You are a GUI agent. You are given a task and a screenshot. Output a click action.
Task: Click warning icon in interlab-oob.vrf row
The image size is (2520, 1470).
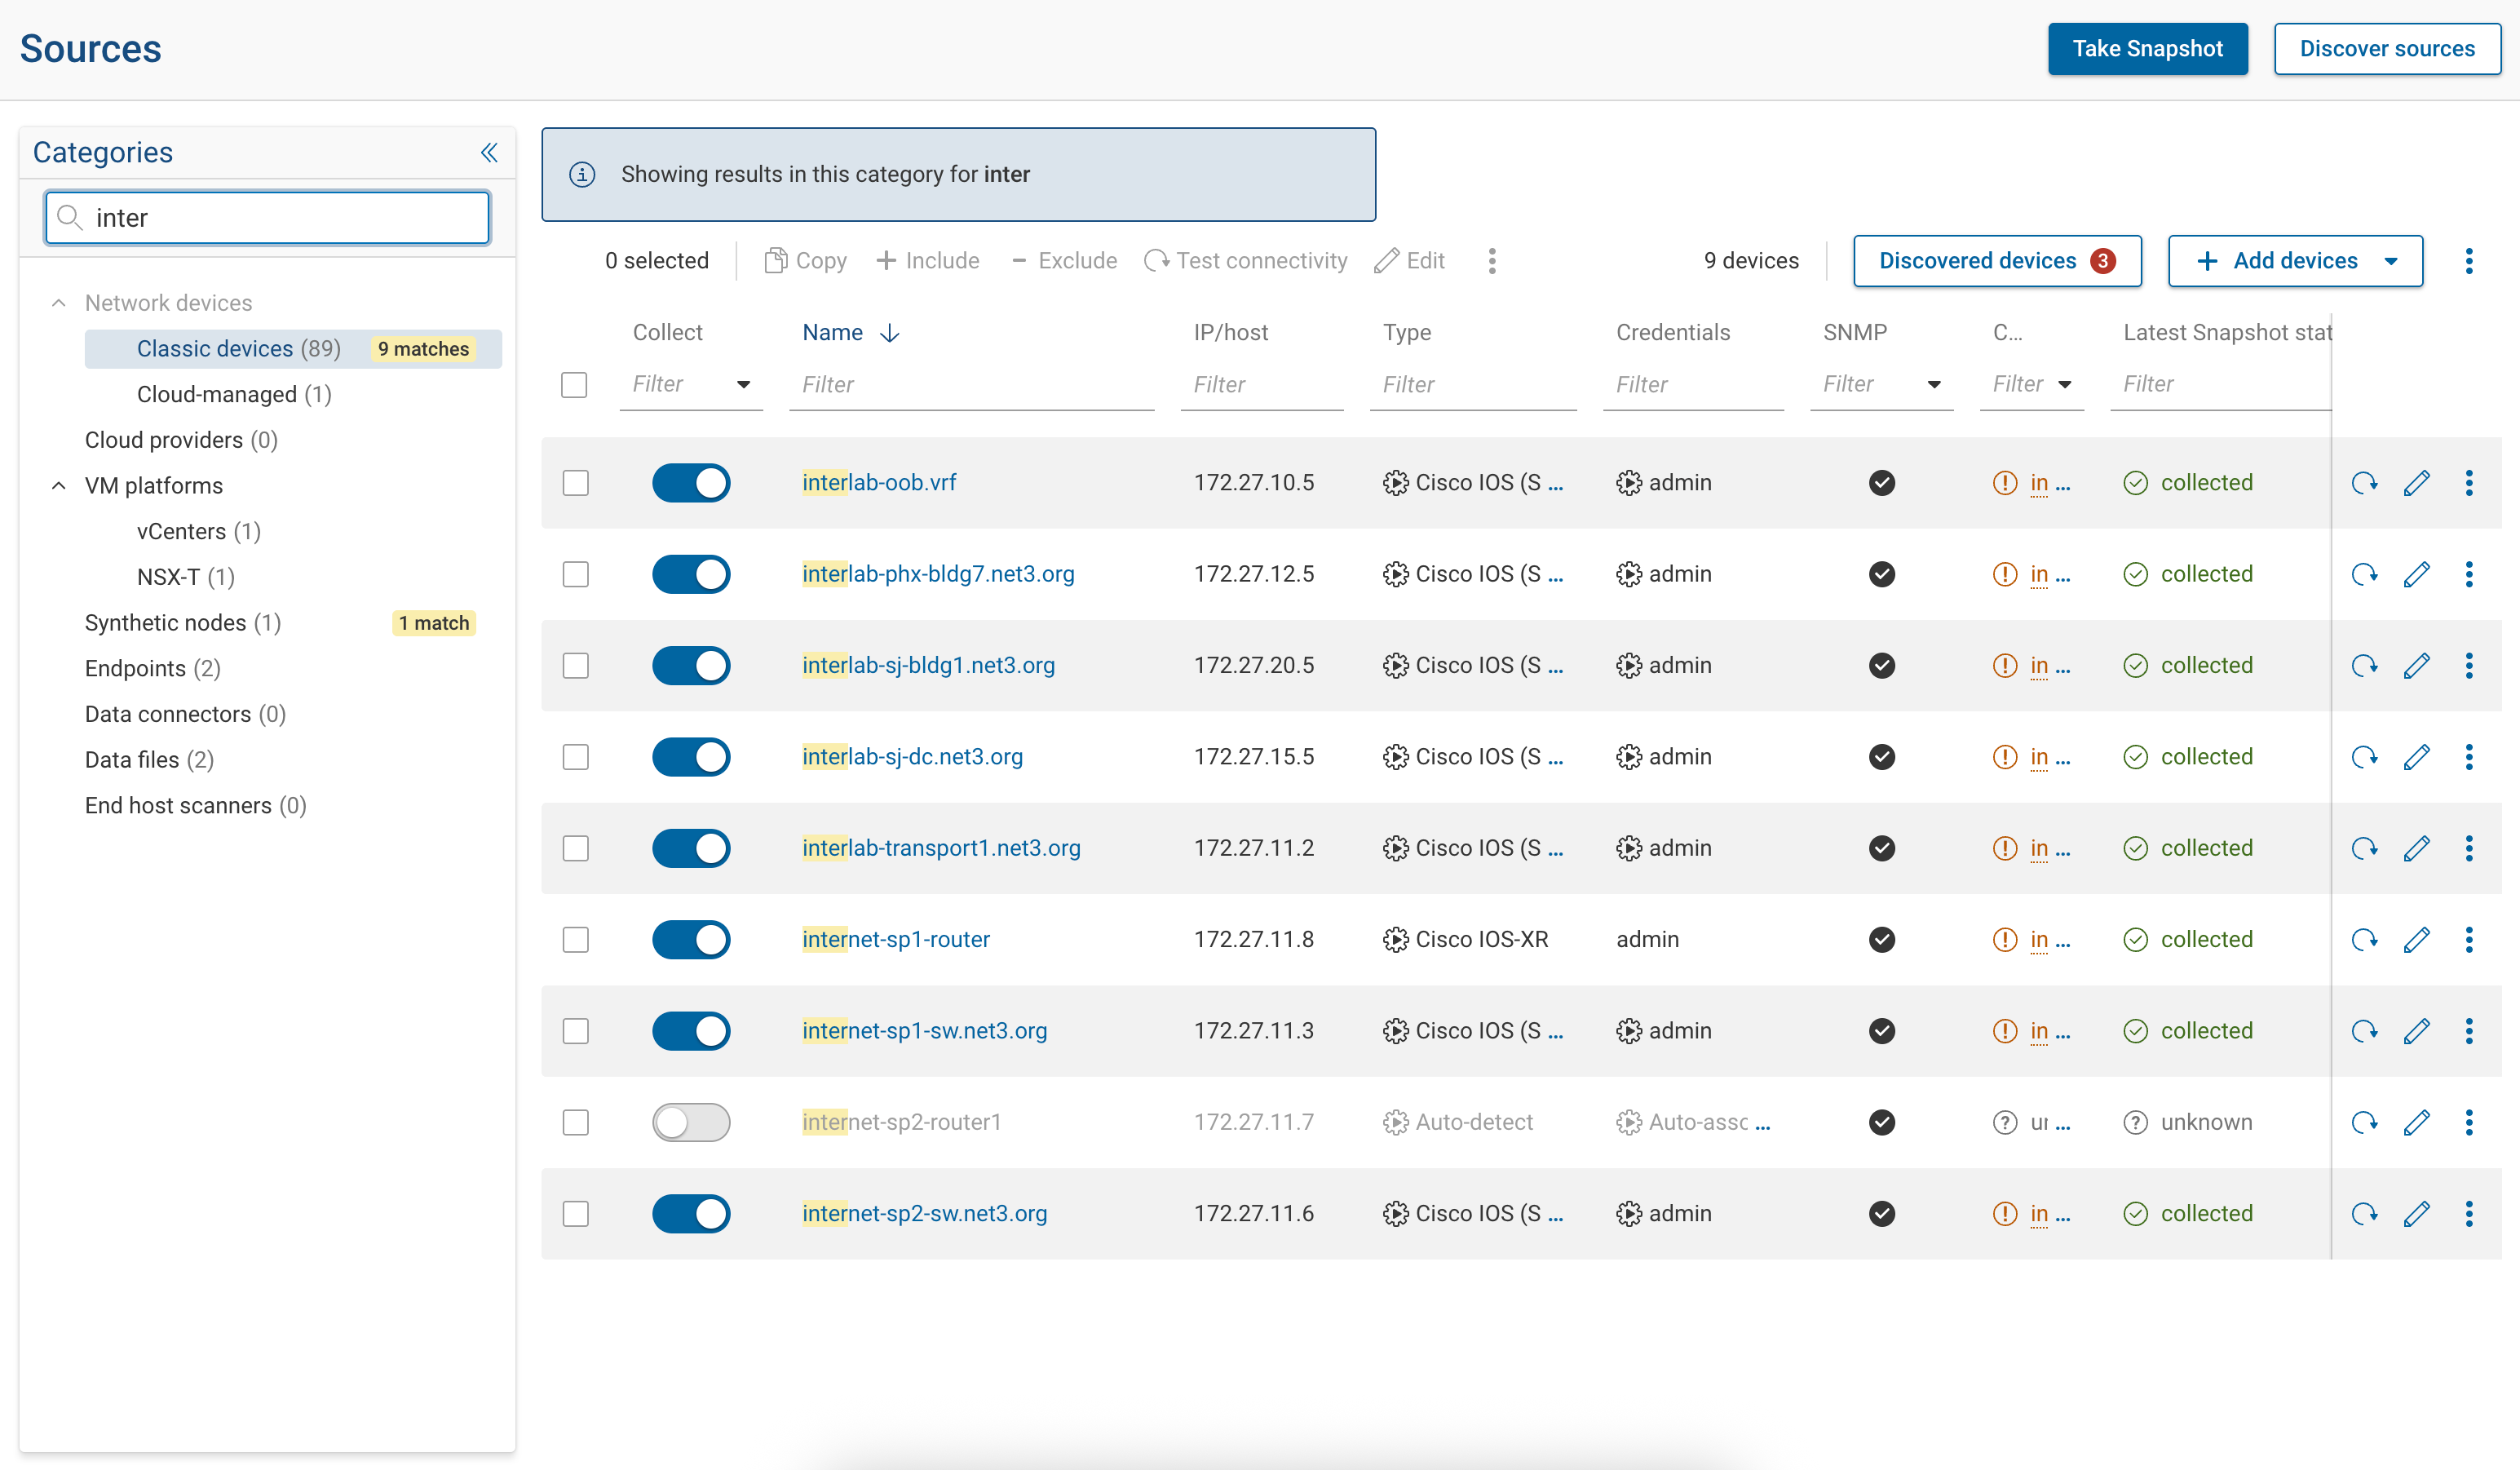(x=2005, y=483)
